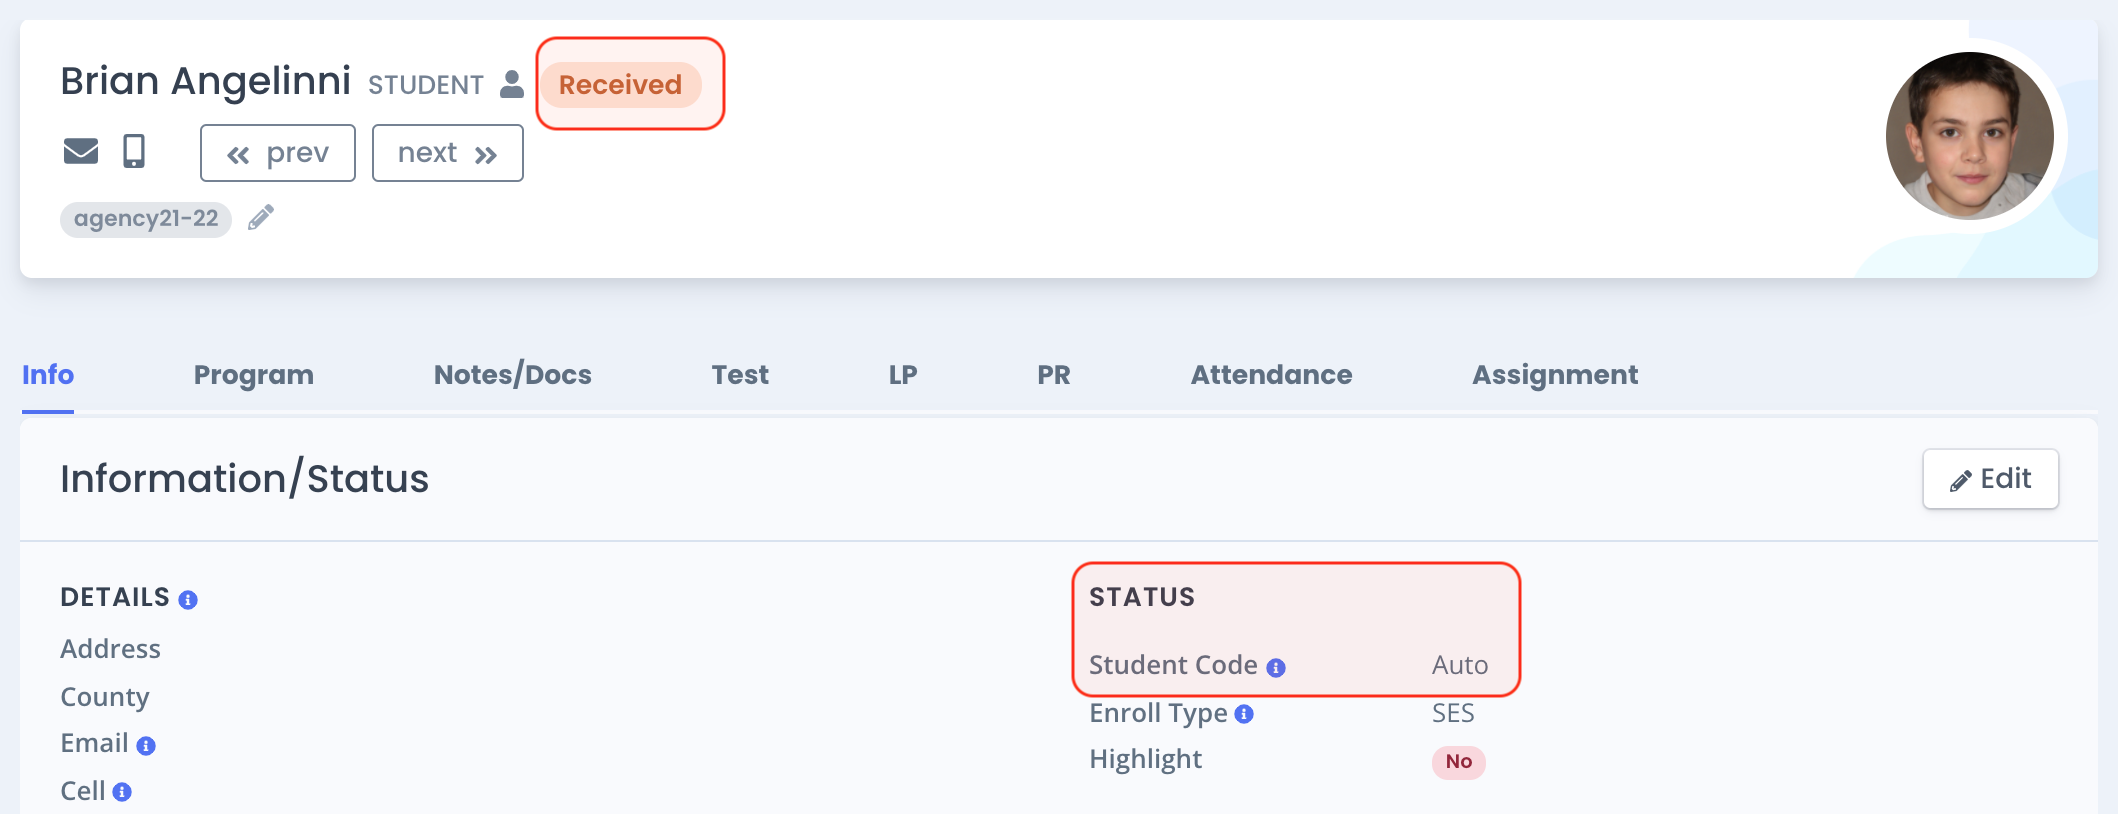Screen dimensions: 2118x814
Task: Click the agency21-22 tag
Action: [x=146, y=219]
